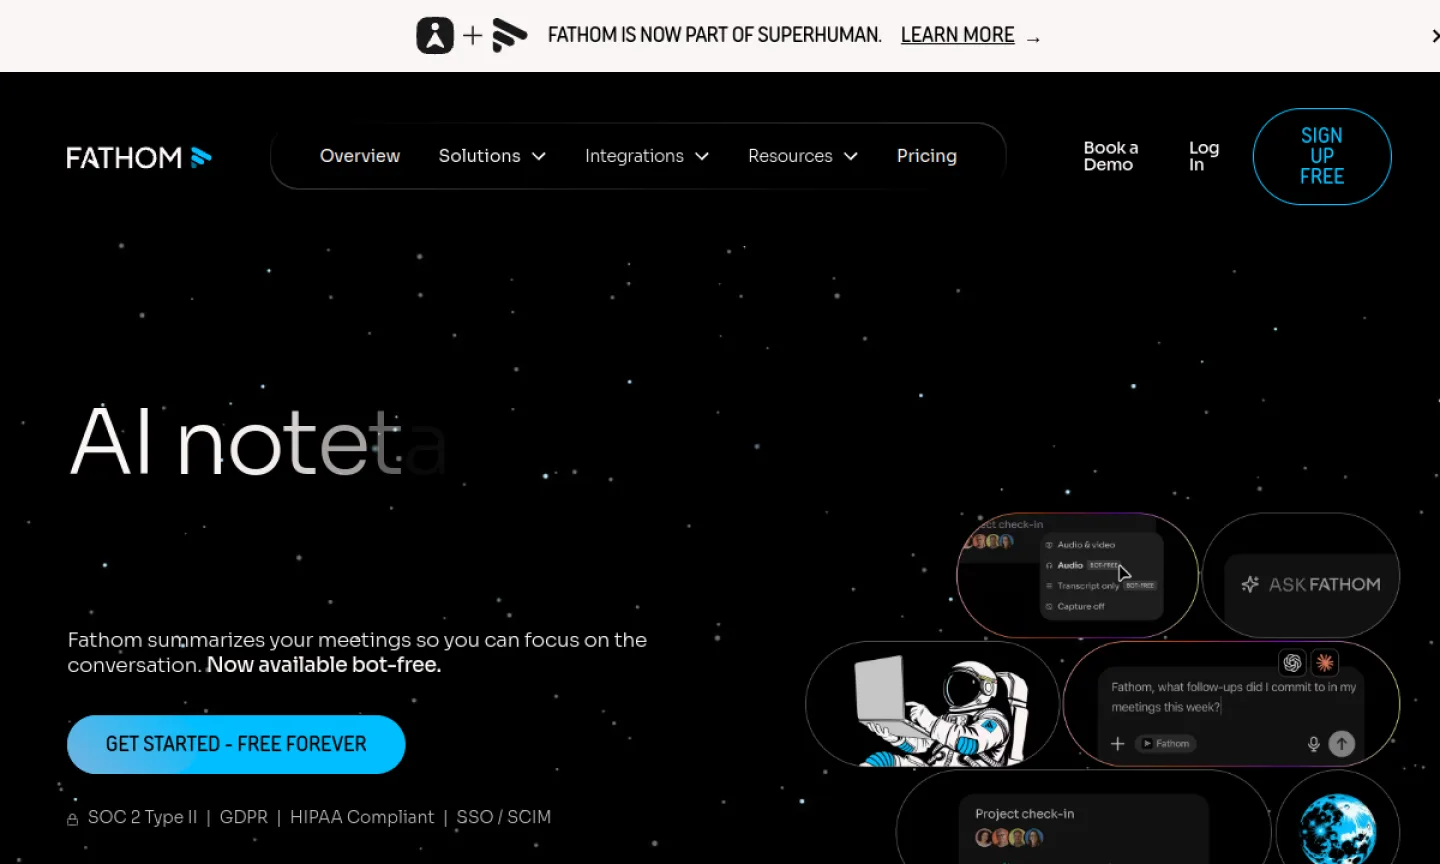The image size is (1440, 864).
Task: Click the 'Fathom, what follow-ups' prompt text
Action: tap(1234, 697)
